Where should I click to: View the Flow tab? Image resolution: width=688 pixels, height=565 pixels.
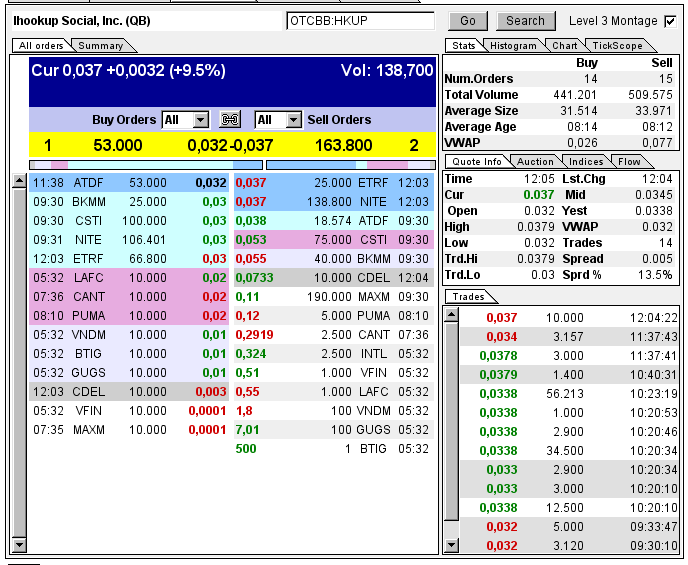tap(629, 162)
